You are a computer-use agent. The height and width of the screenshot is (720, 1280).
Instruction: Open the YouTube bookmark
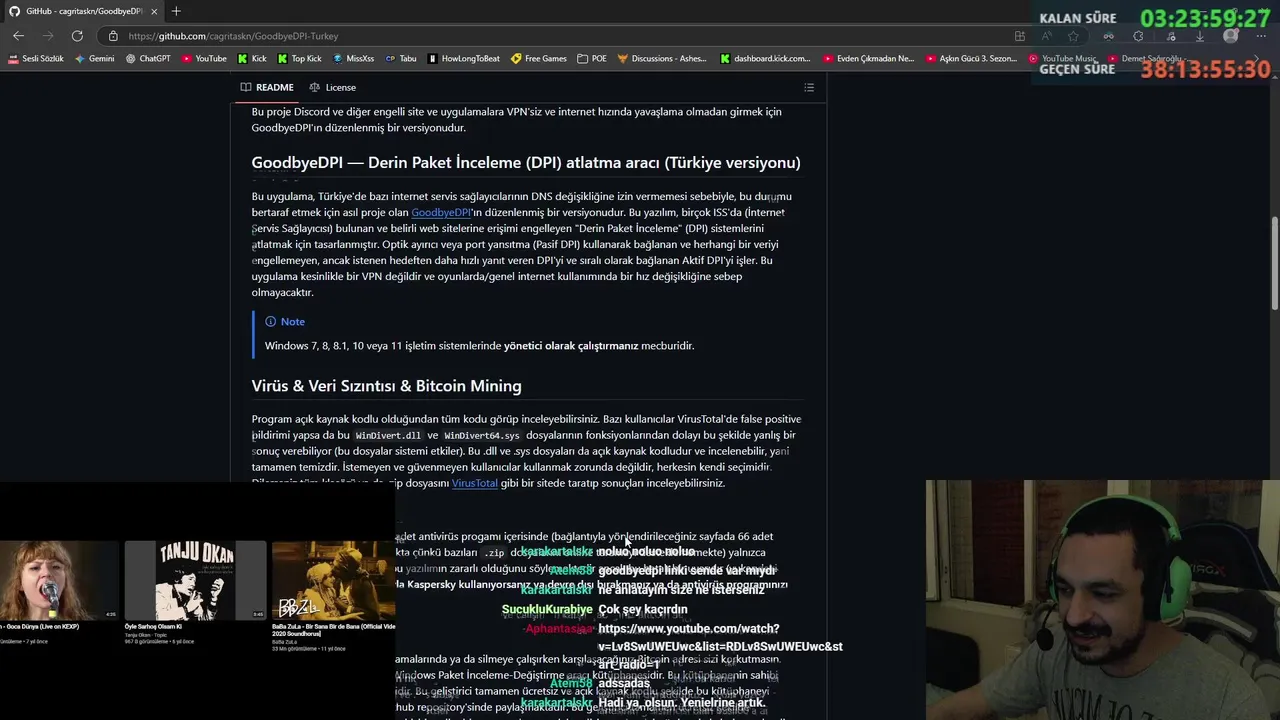204,58
